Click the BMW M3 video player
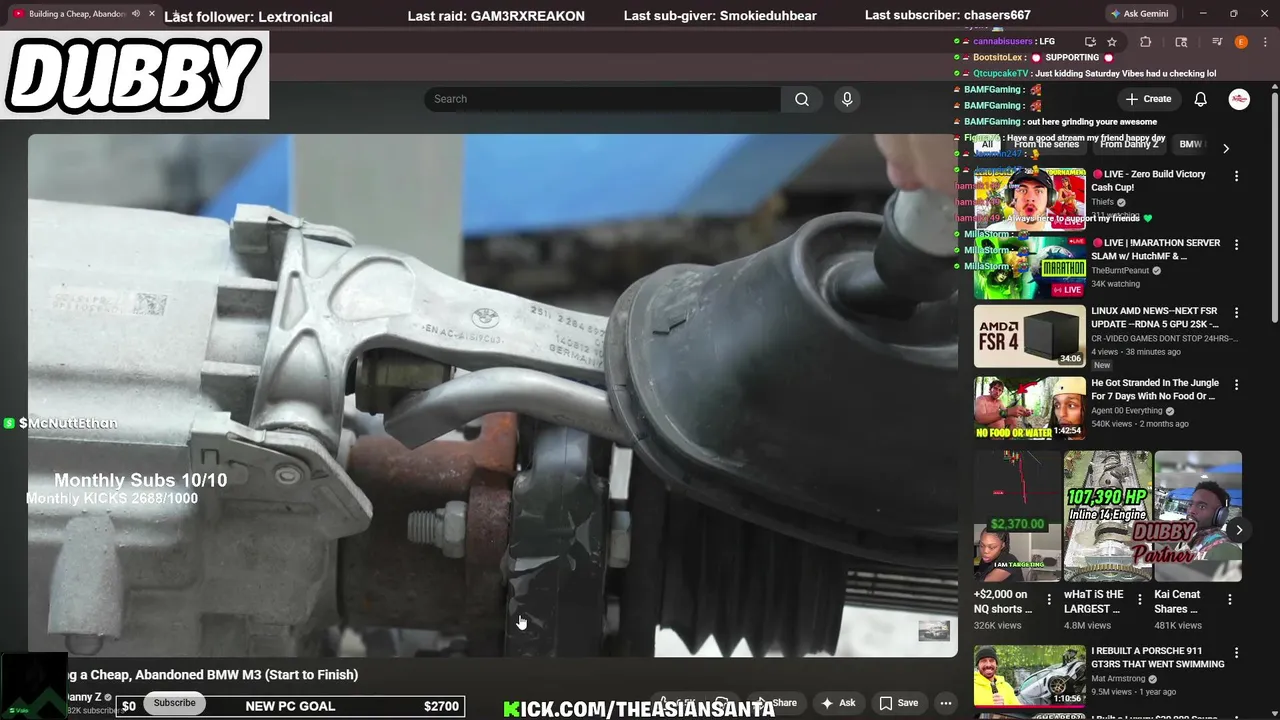1280x720 pixels. [x=492, y=395]
